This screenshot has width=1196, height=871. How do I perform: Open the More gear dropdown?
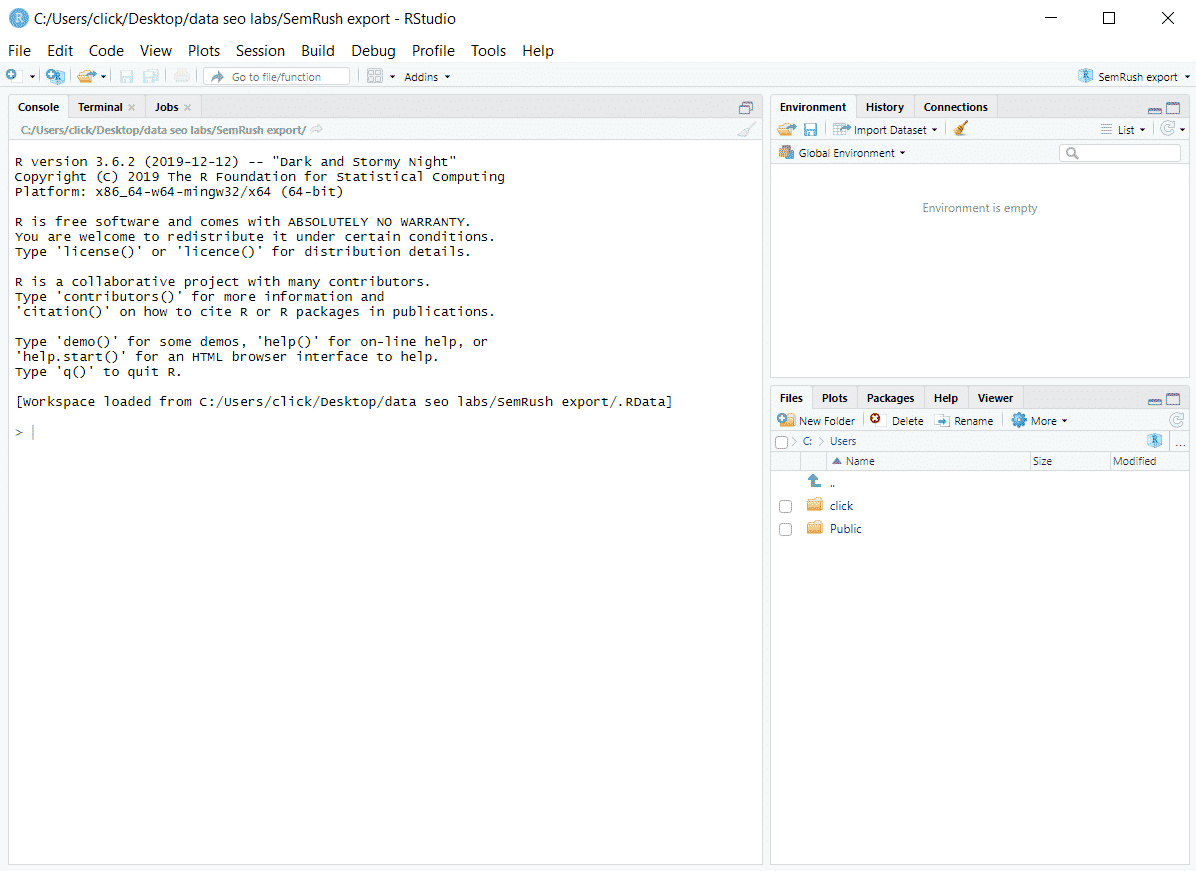tap(1039, 420)
